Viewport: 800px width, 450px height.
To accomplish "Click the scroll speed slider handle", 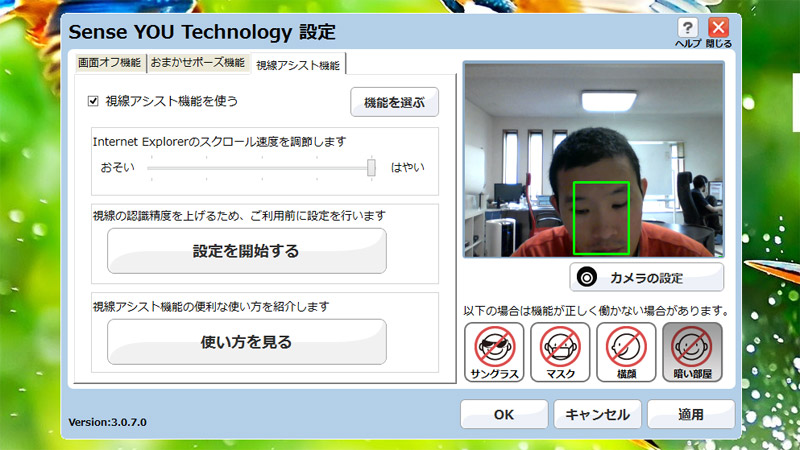I will (371, 167).
